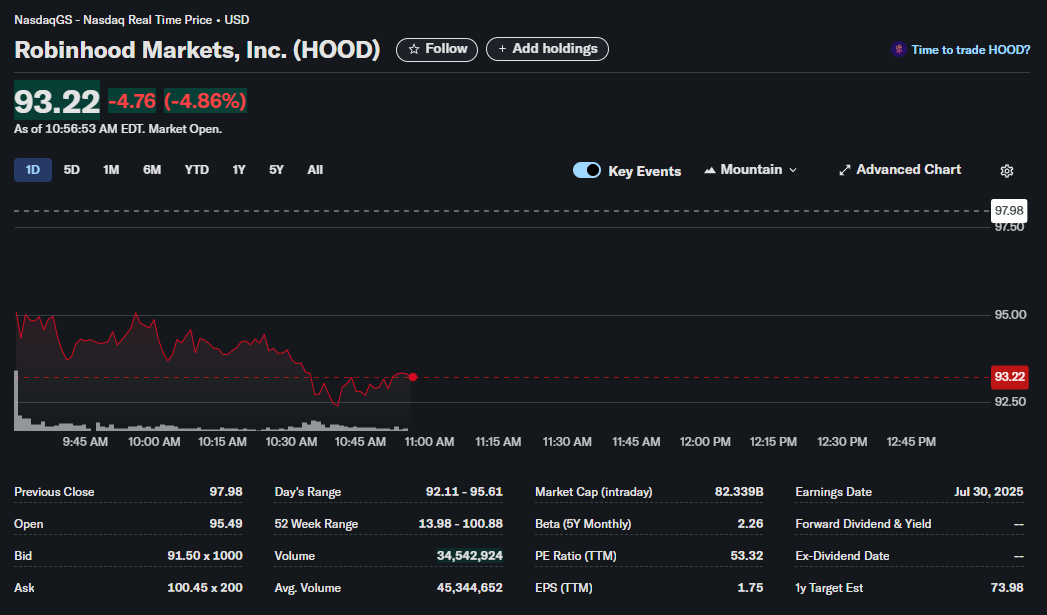Screen dimensions: 1047x615
Task: Open the Time to trade HOOD? link
Action: tap(970, 49)
